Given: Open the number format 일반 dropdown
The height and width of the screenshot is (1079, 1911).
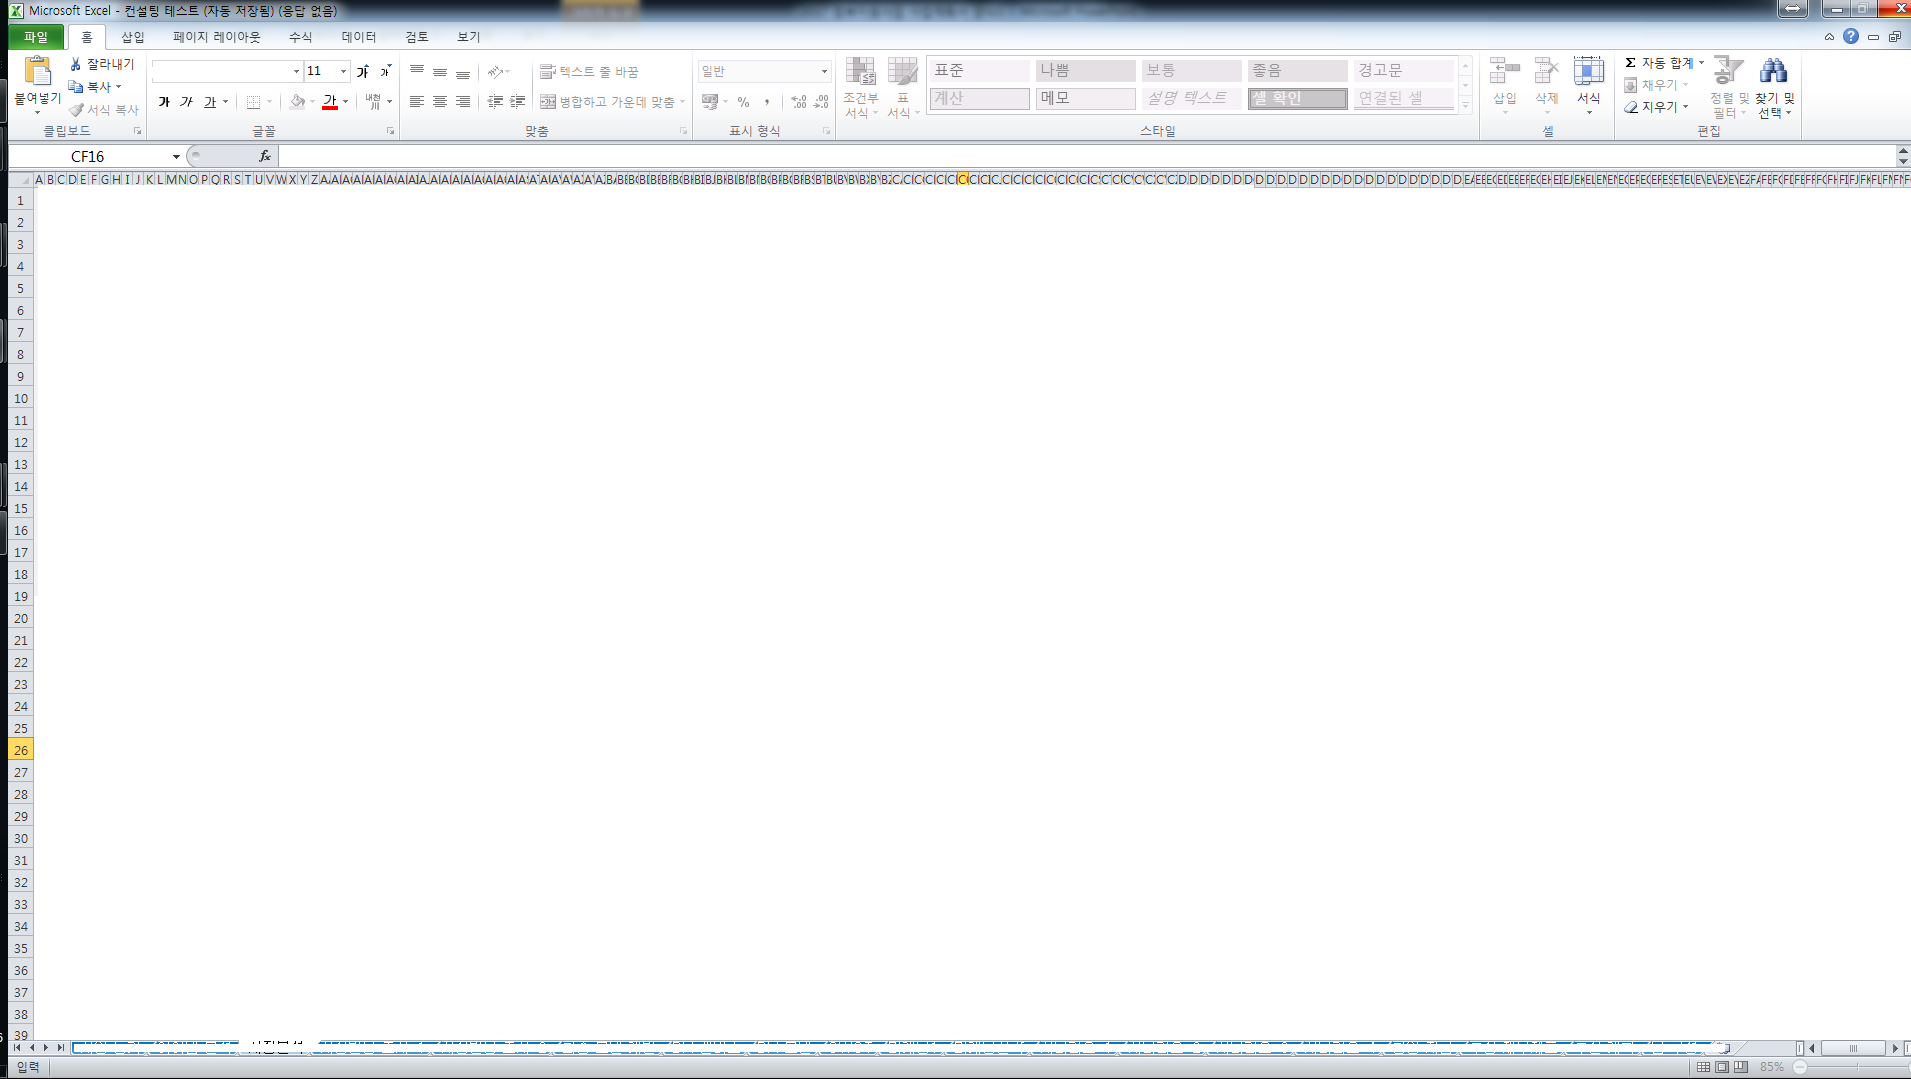Looking at the screenshot, I should click(x=825, y=72).
